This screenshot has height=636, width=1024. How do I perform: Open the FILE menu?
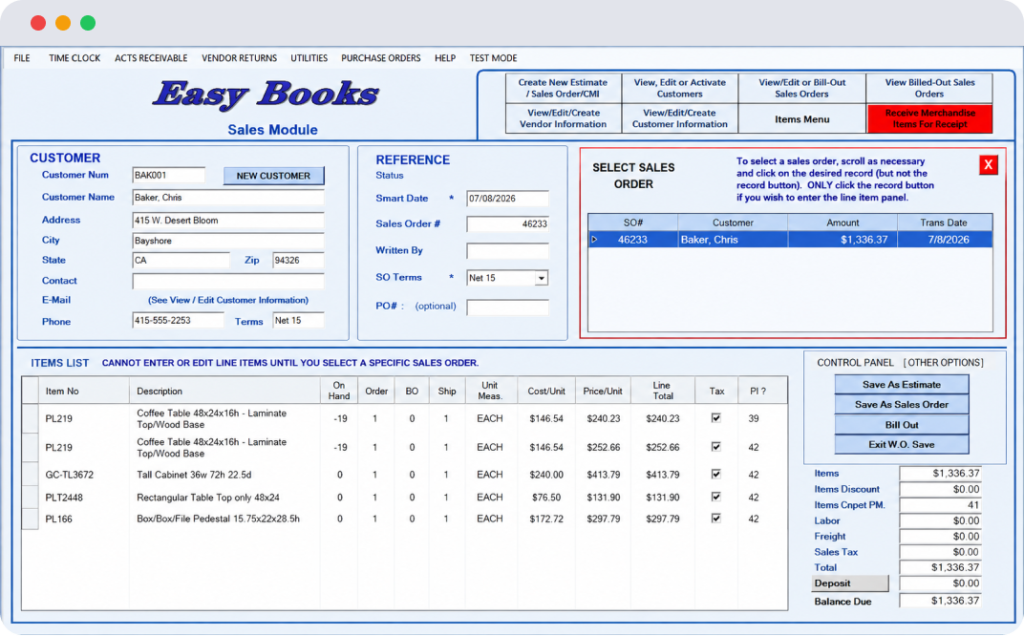22,58
